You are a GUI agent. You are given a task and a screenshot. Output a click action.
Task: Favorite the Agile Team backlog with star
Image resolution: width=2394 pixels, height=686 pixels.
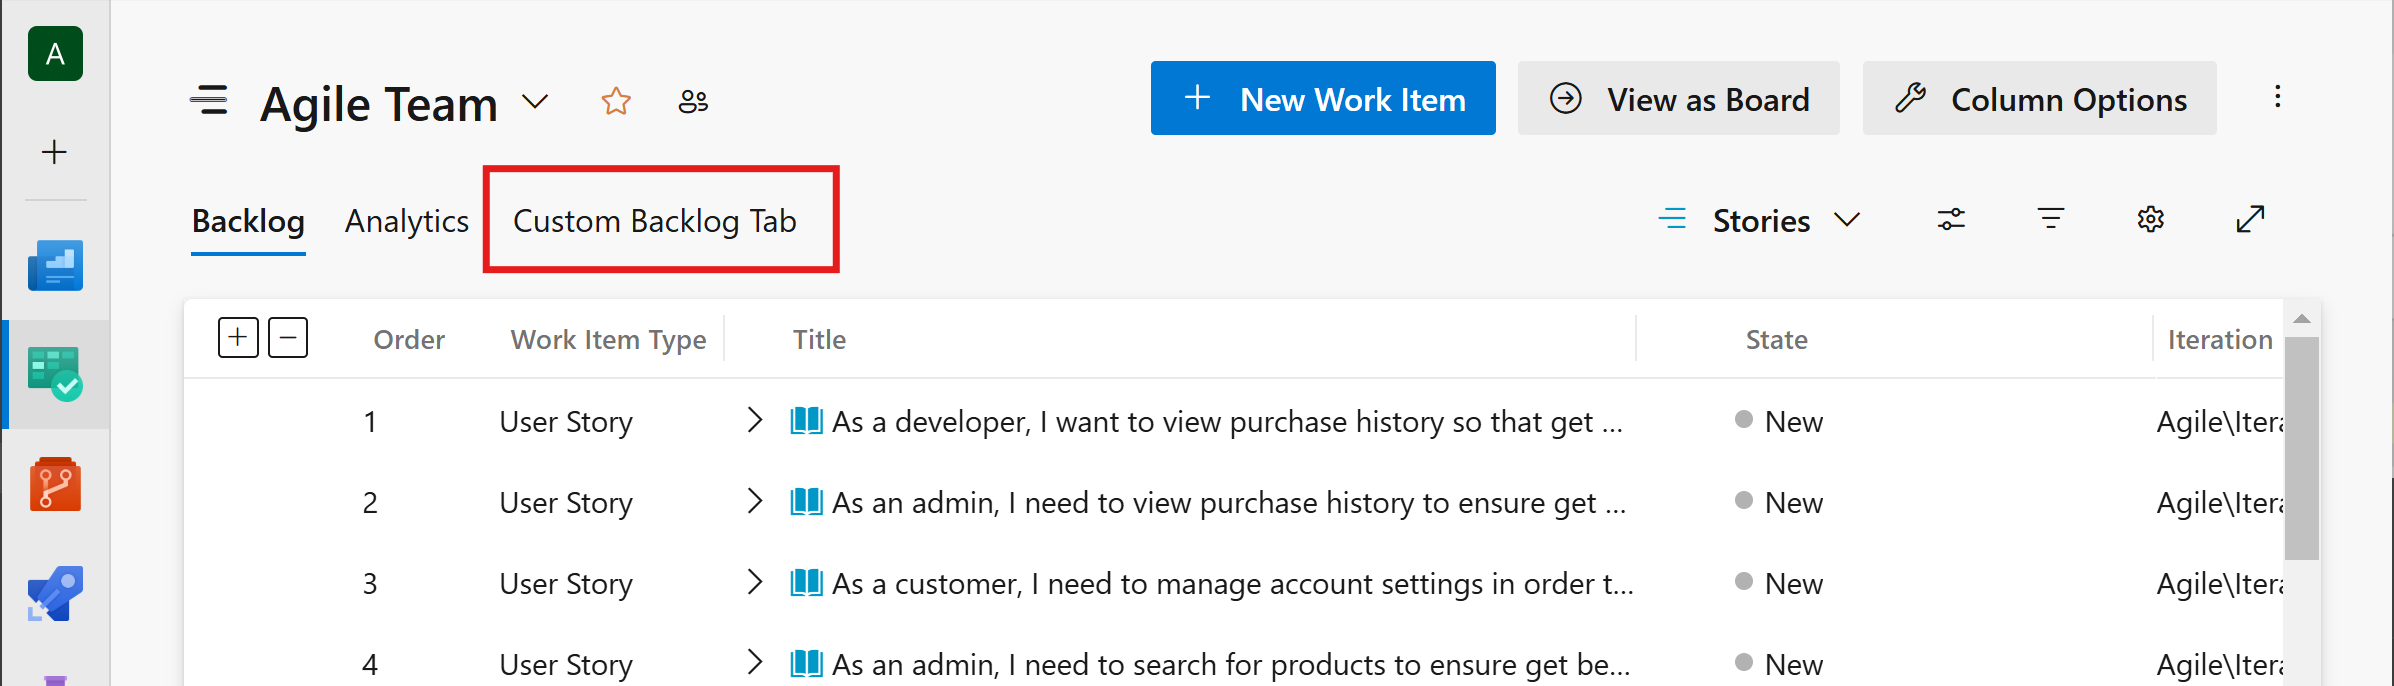tap(616, 101)
